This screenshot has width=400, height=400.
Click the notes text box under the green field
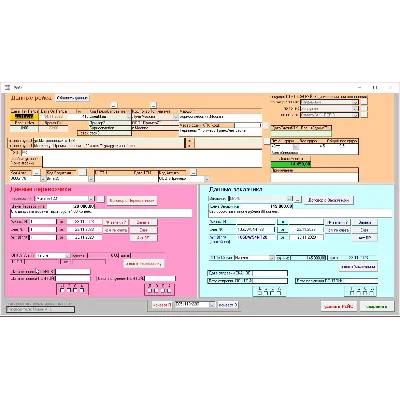coord(315,177)
